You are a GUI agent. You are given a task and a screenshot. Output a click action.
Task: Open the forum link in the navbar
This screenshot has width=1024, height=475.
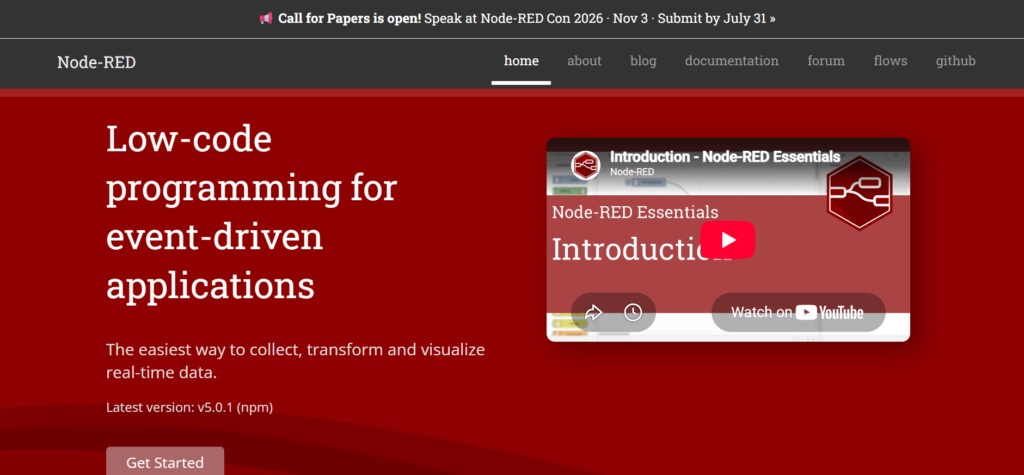coord(826,61)
